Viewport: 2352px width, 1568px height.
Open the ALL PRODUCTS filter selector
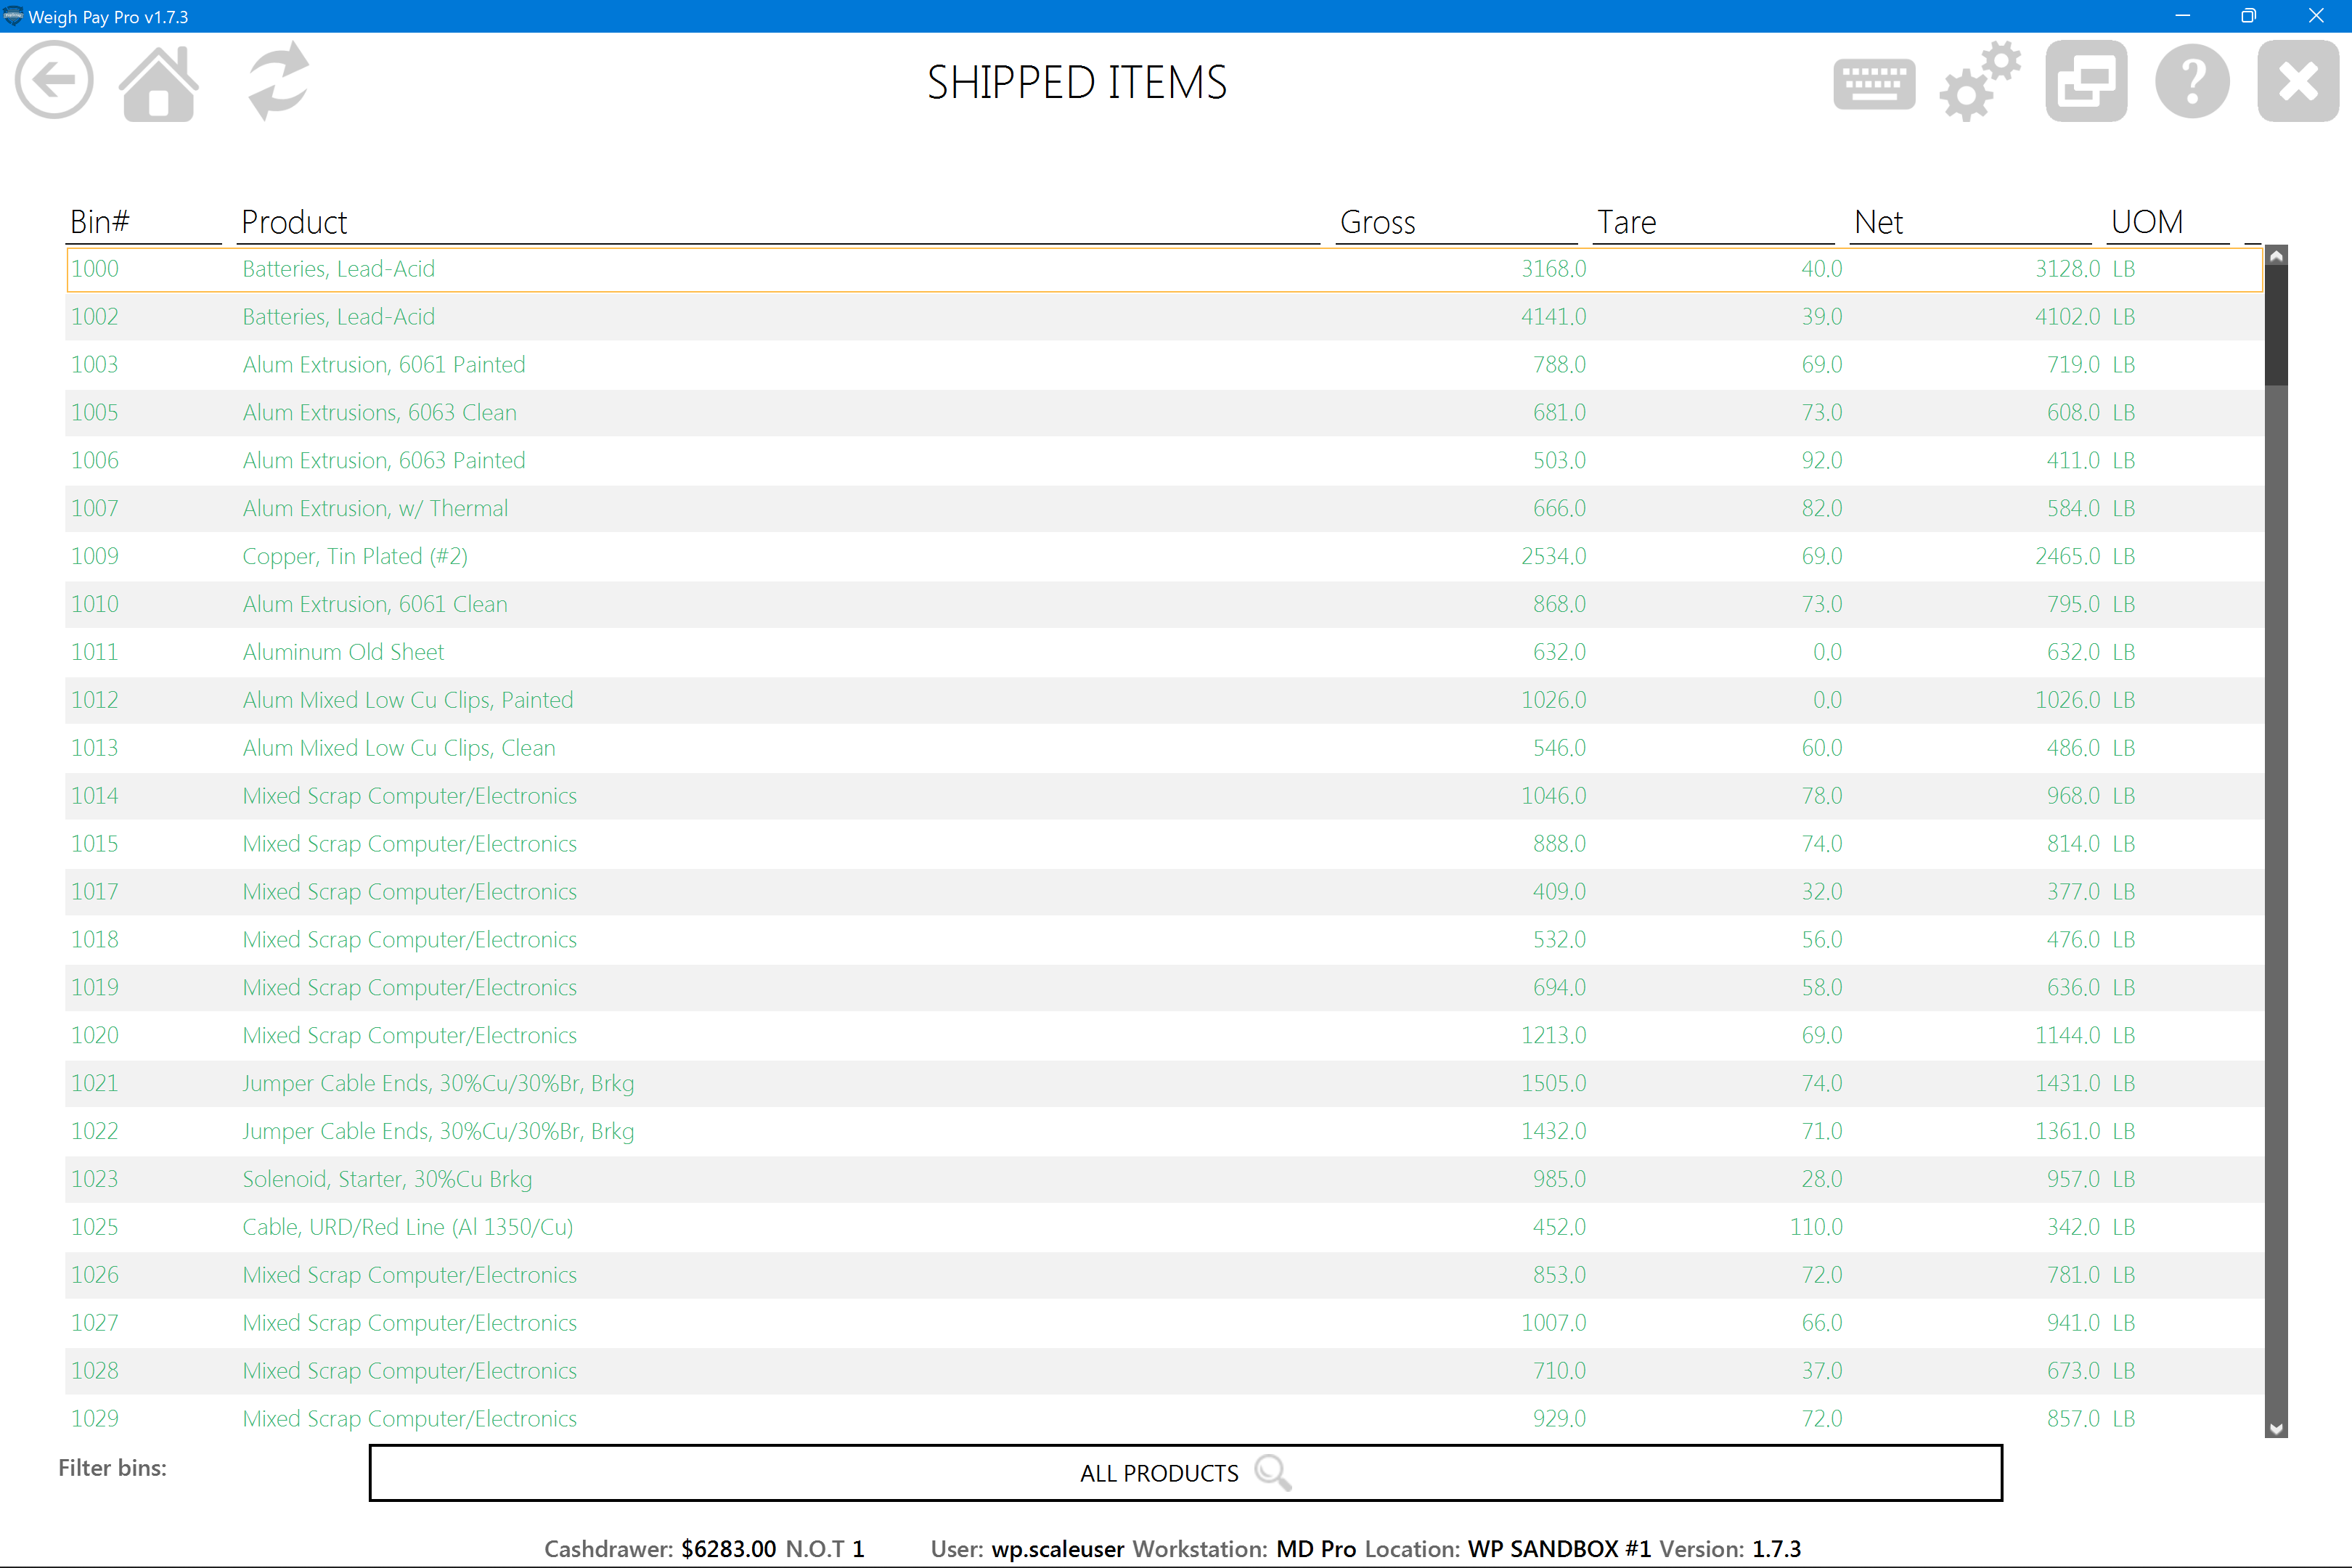(1160, 1472)
